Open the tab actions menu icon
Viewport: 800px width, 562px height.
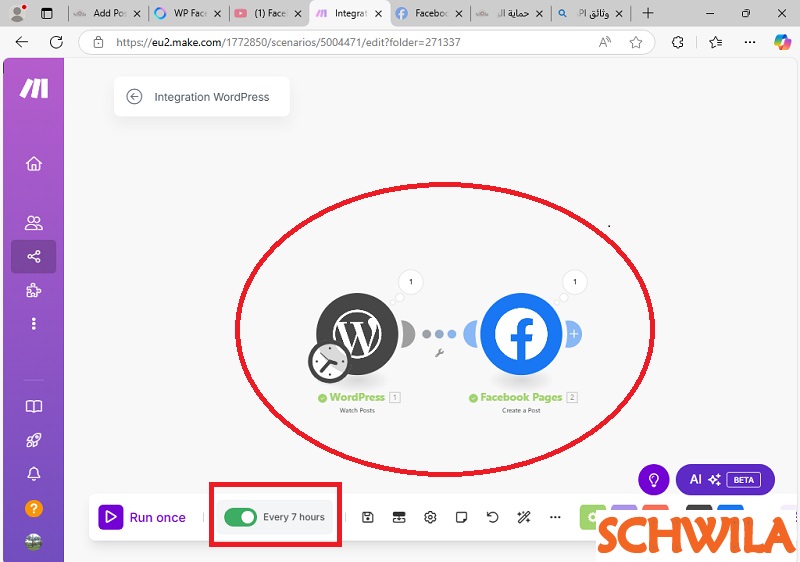coord(46,14)
